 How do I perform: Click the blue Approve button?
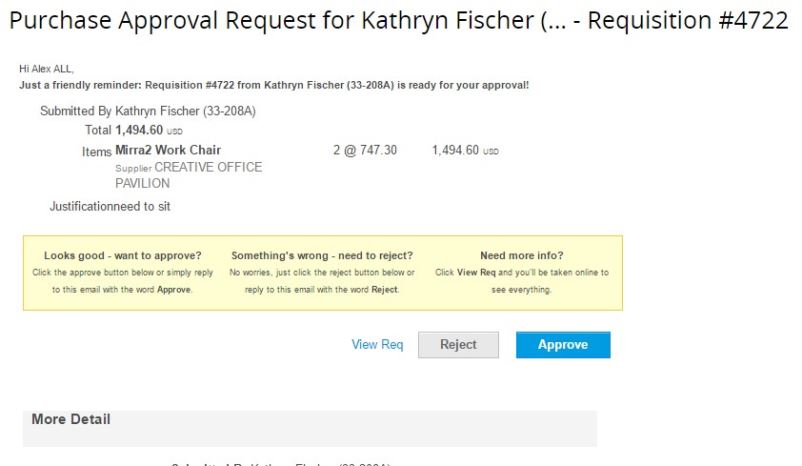(563, 345)
